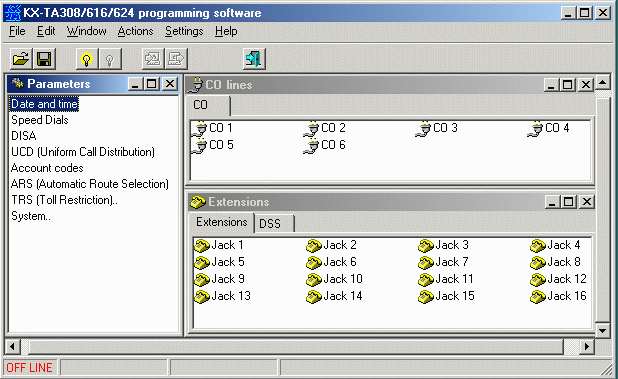Screen dimensions: 618x379
Task: Click the dimmed gray light bulb icon
Action: (x=110, y=59)
